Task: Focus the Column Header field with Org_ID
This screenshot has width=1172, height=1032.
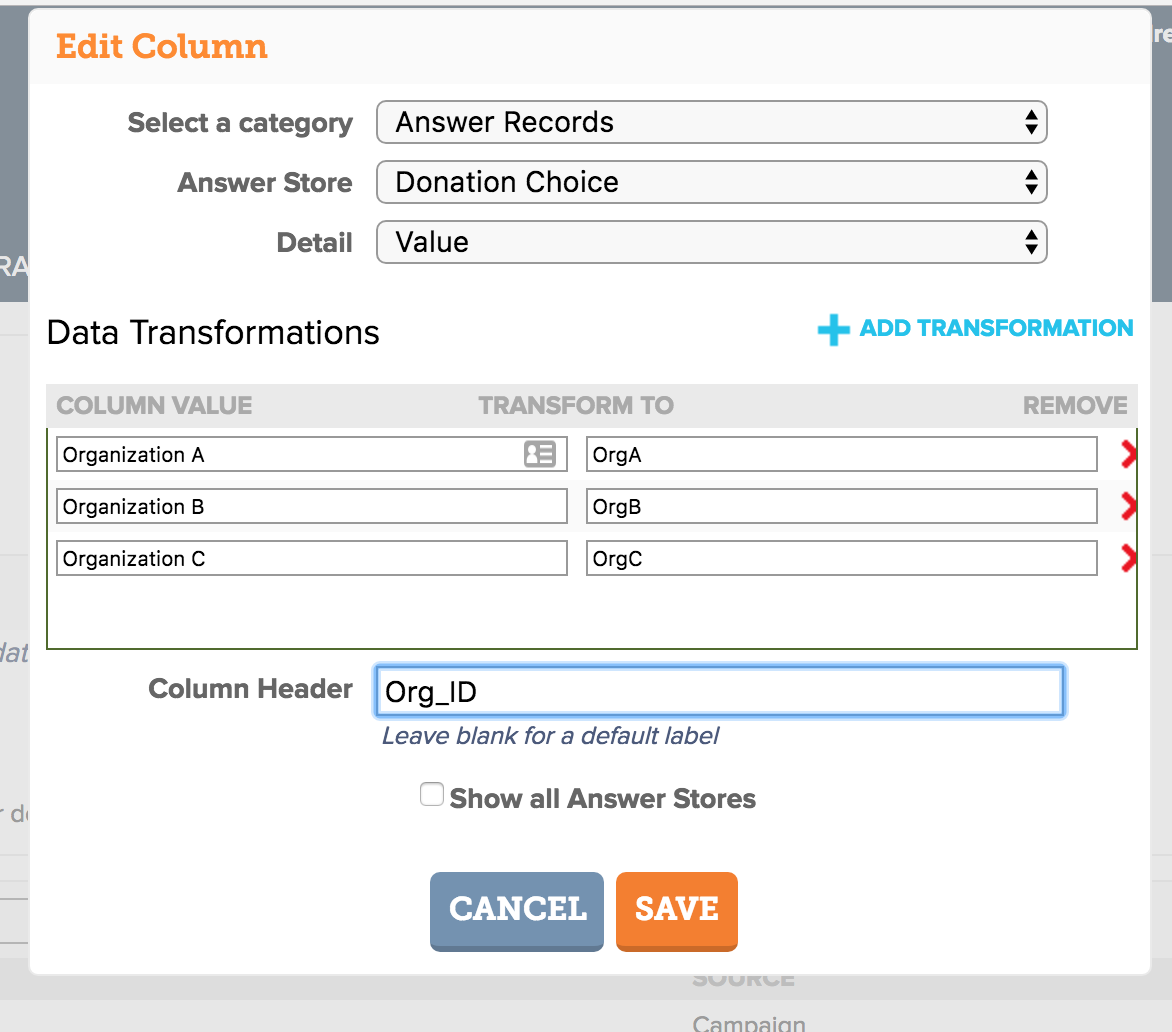Action: pos(719,691)
